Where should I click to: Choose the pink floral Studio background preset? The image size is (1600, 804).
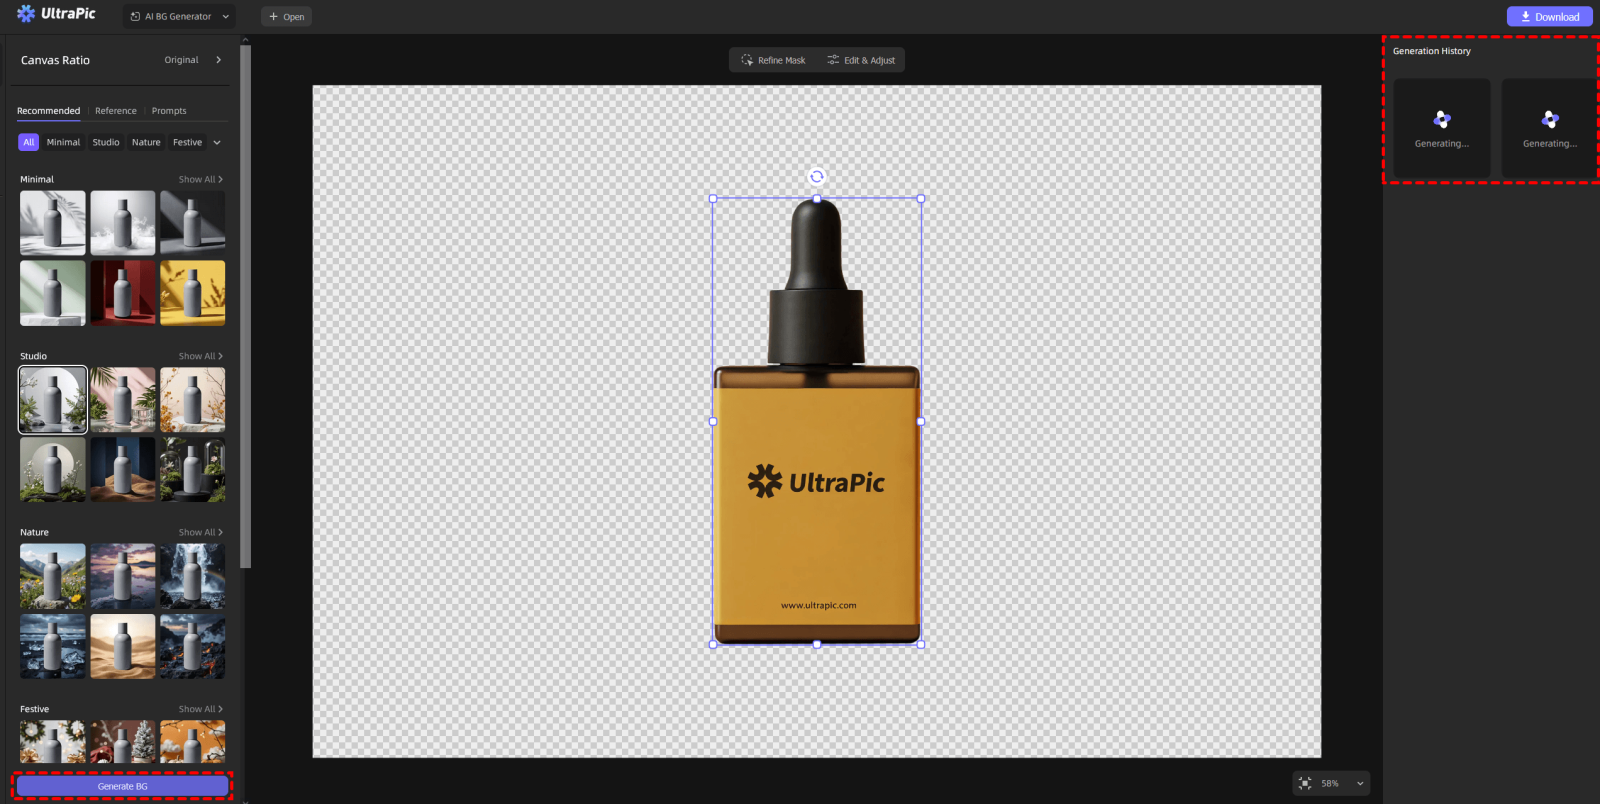click(123, 400)
